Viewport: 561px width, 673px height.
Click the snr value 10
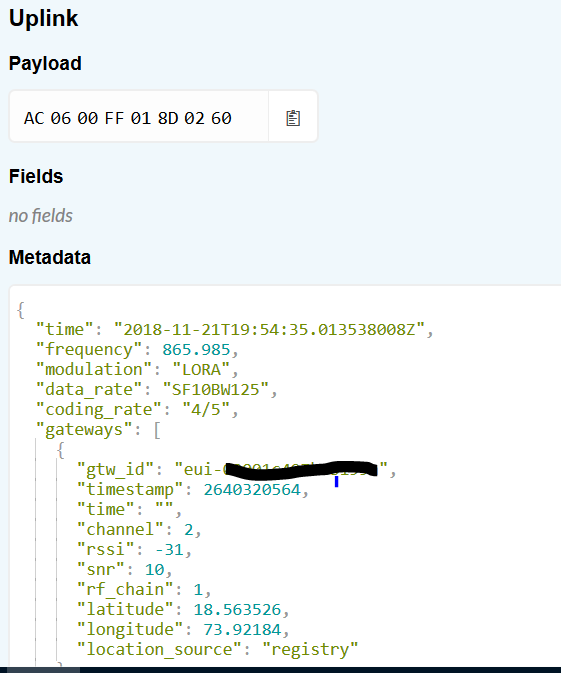pos(155,570)
